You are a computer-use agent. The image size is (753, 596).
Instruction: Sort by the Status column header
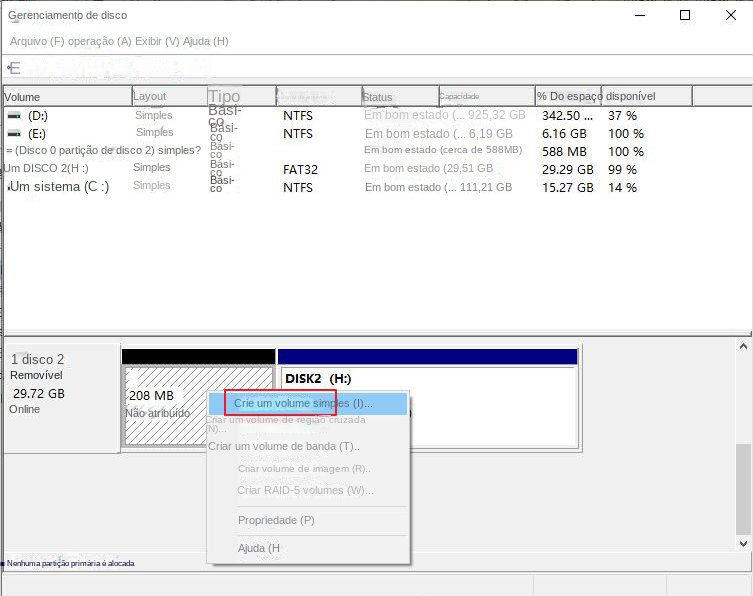(400, 97)
